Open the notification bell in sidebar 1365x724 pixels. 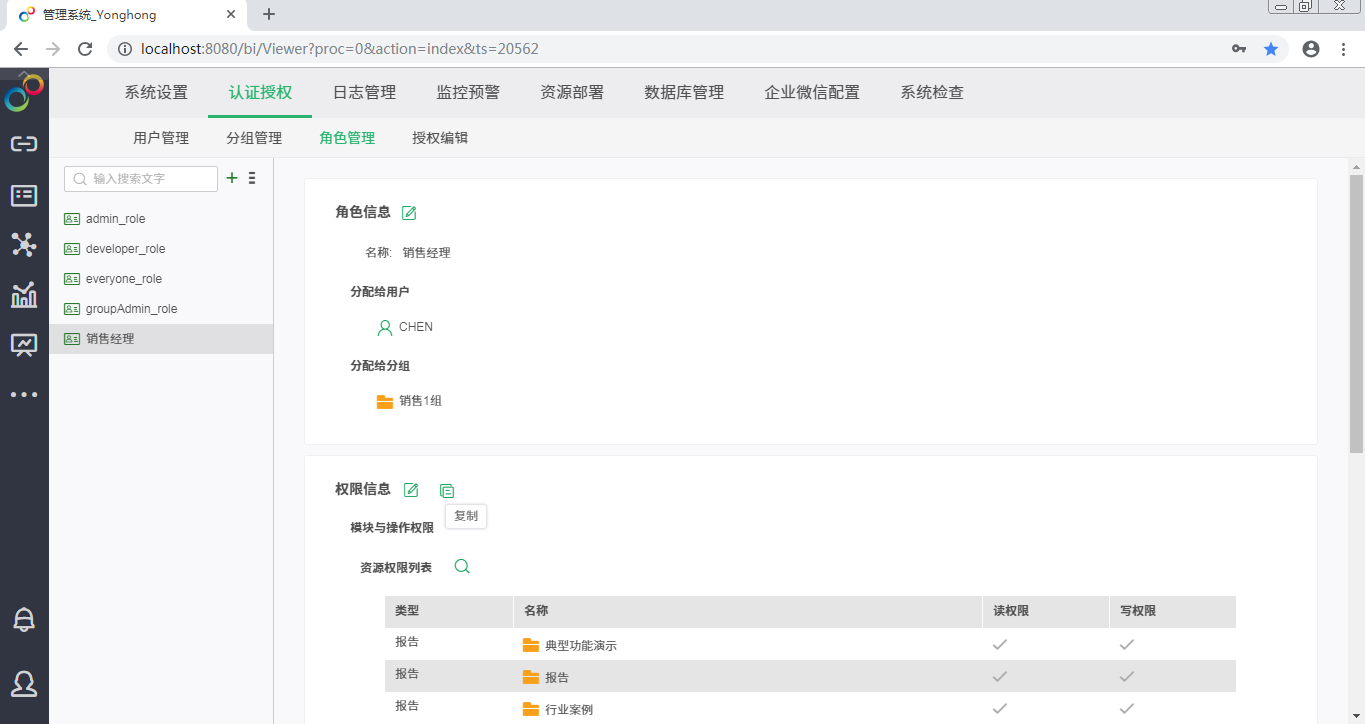pyautogui.click(x=24, y=619)
